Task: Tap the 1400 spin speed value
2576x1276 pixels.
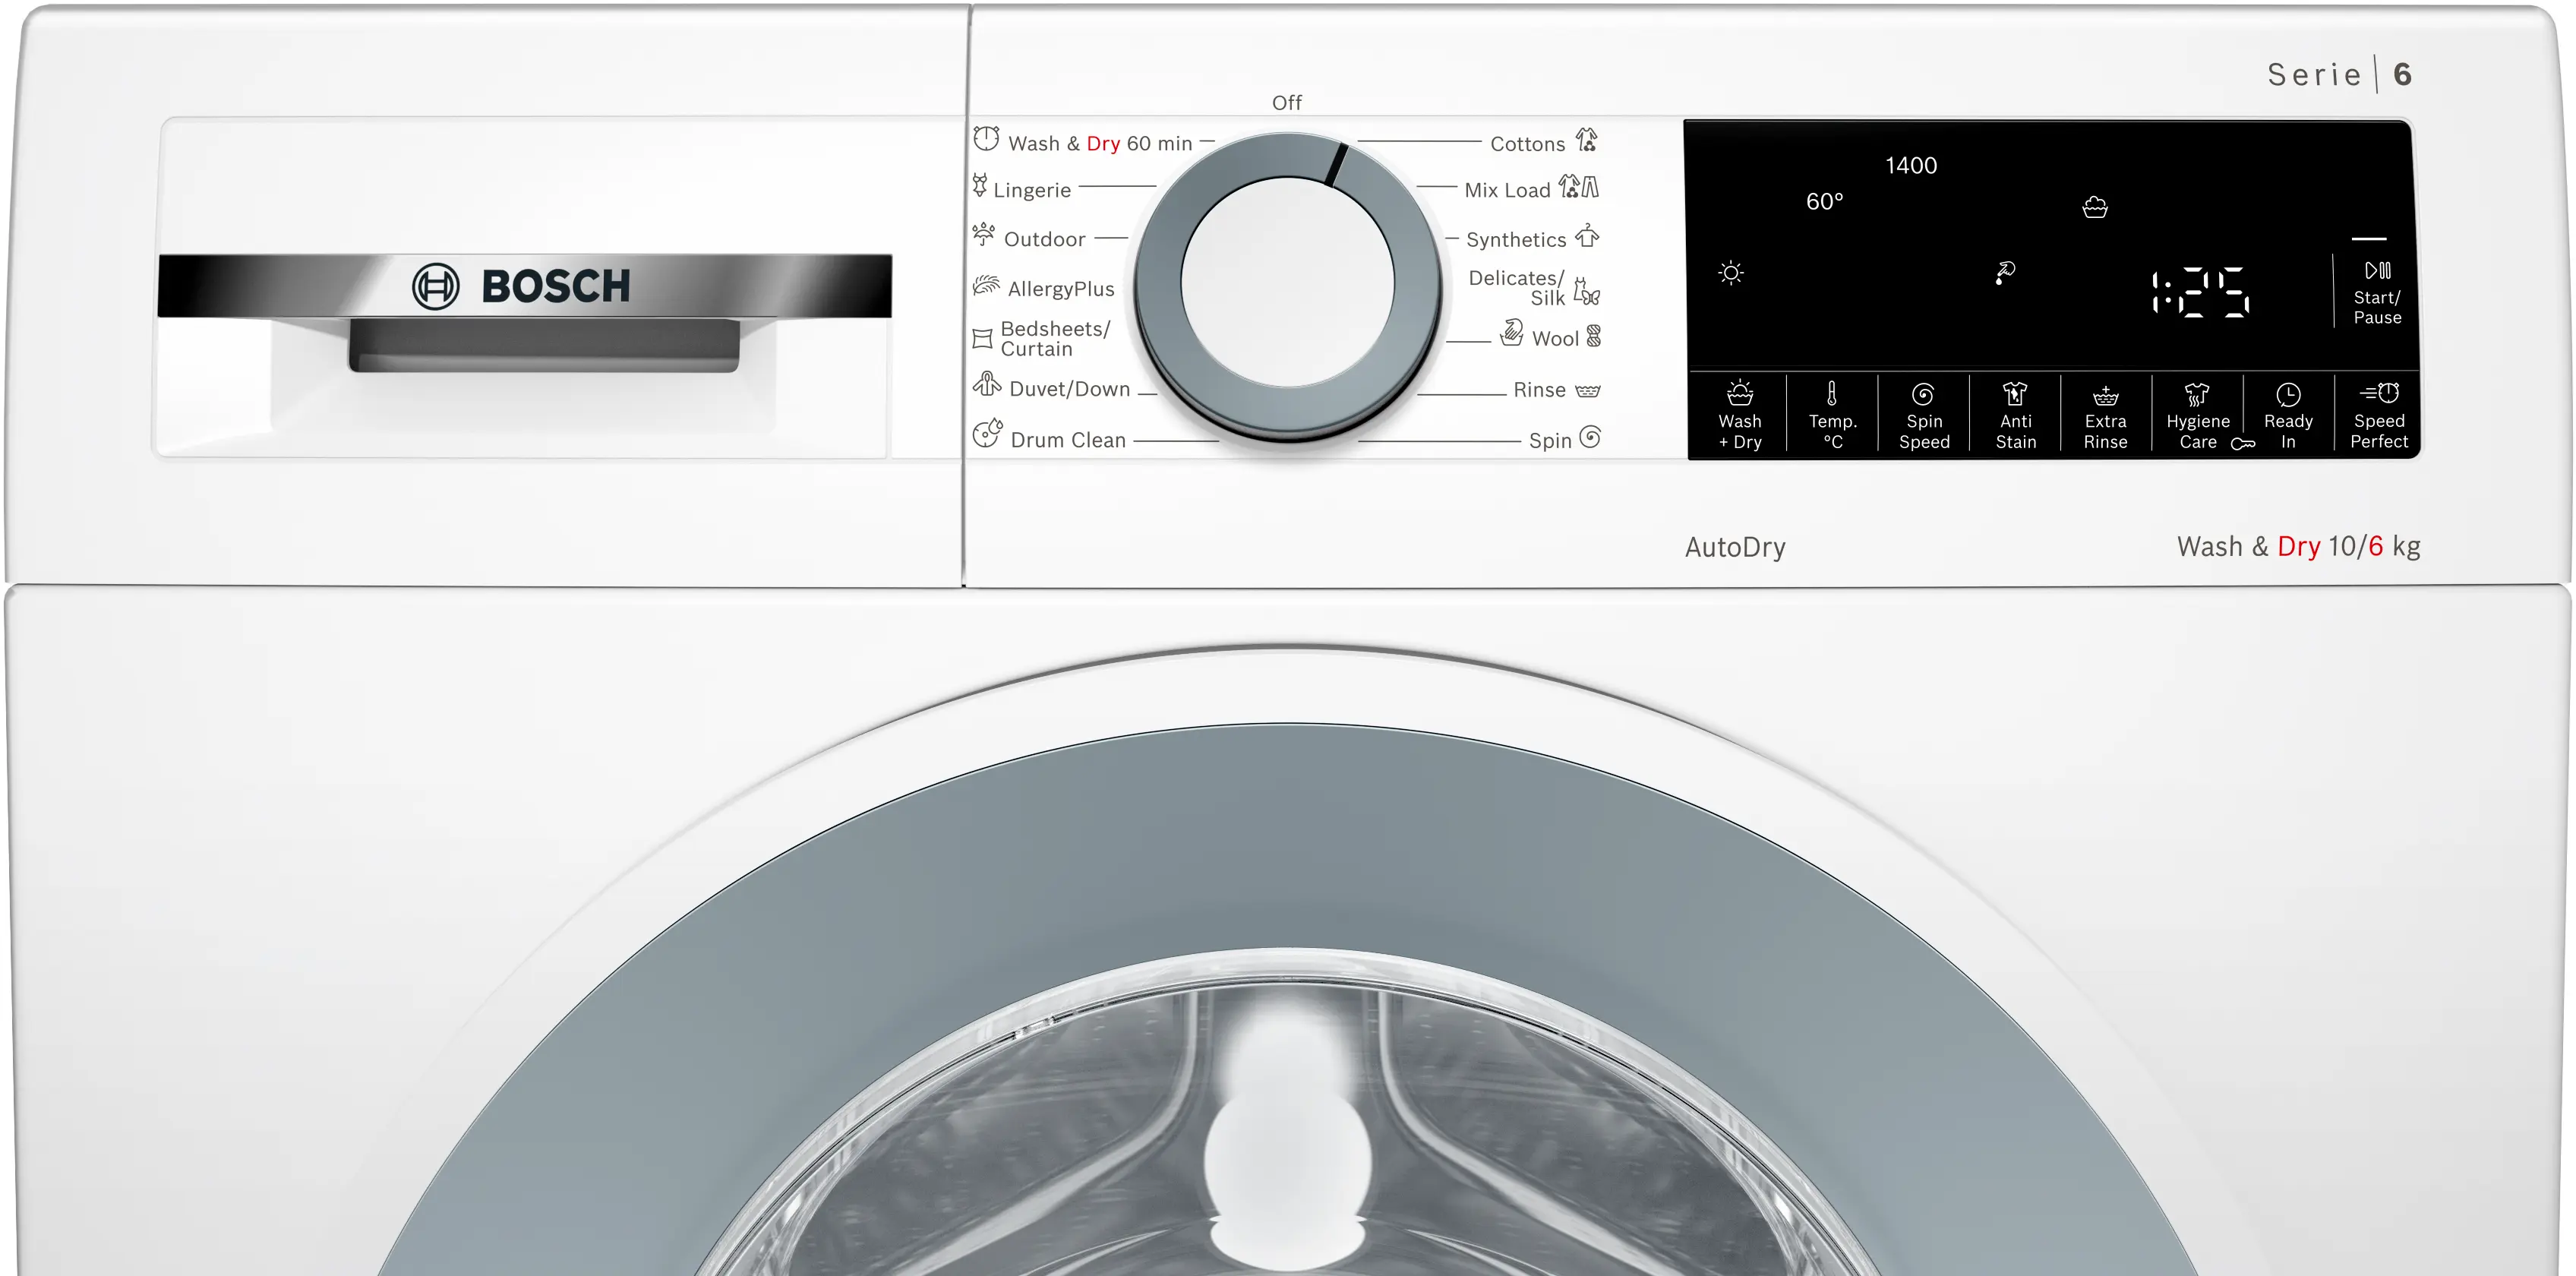Action: tap(1911, 166)
